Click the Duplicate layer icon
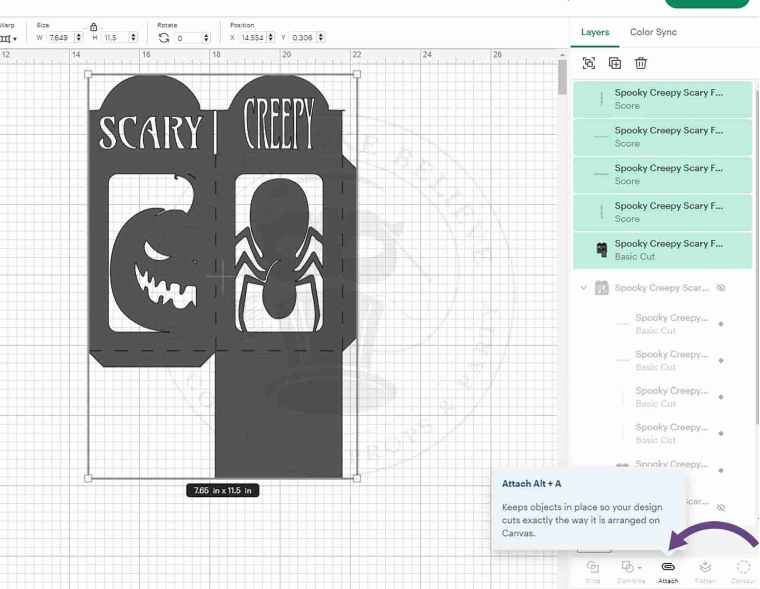 615,63
